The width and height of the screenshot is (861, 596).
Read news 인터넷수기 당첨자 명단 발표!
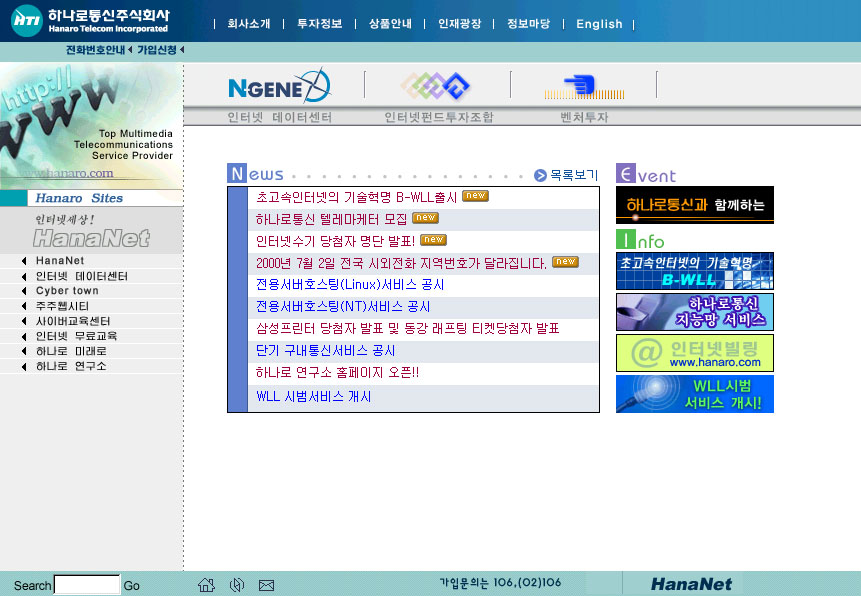[336, 241]
